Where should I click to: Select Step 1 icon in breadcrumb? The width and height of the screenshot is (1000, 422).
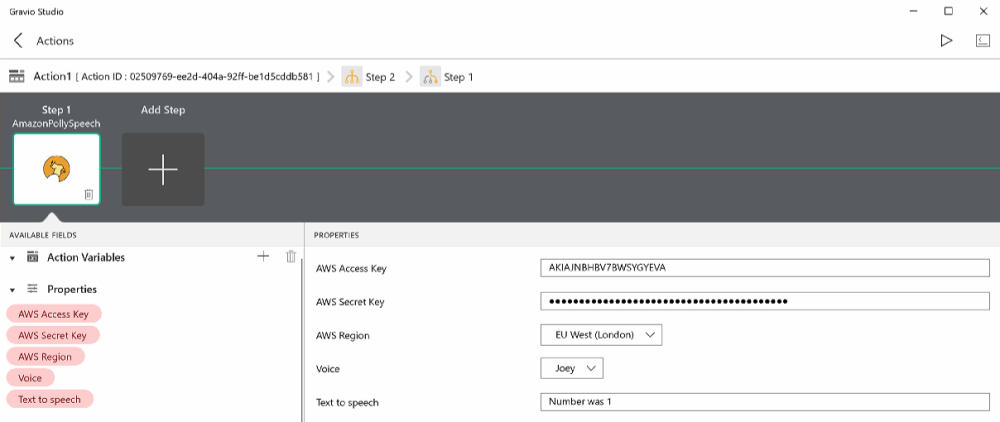point(430,77)
